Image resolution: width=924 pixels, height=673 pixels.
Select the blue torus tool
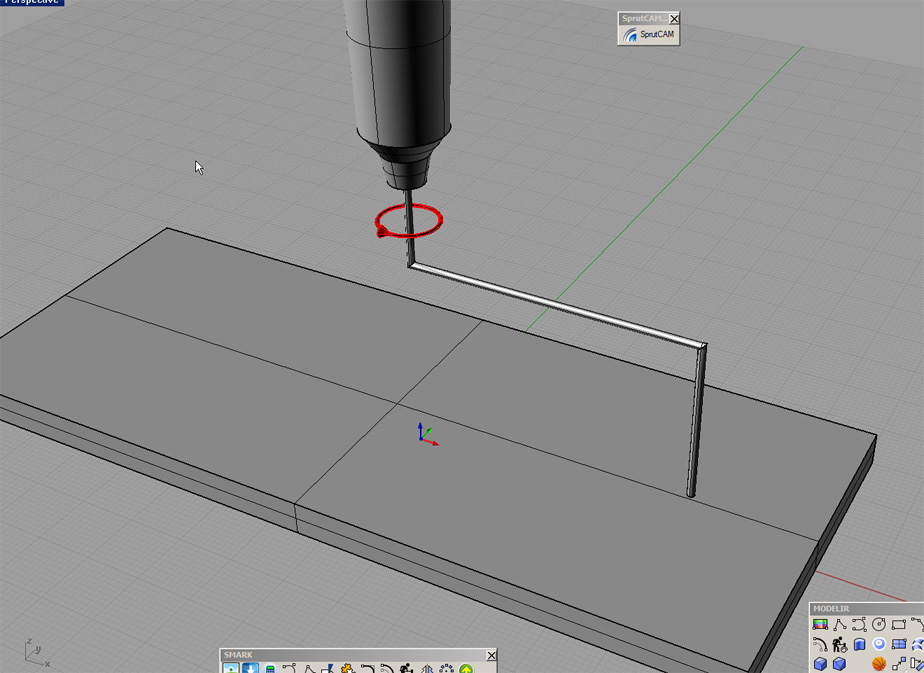(x=879, y=645)
